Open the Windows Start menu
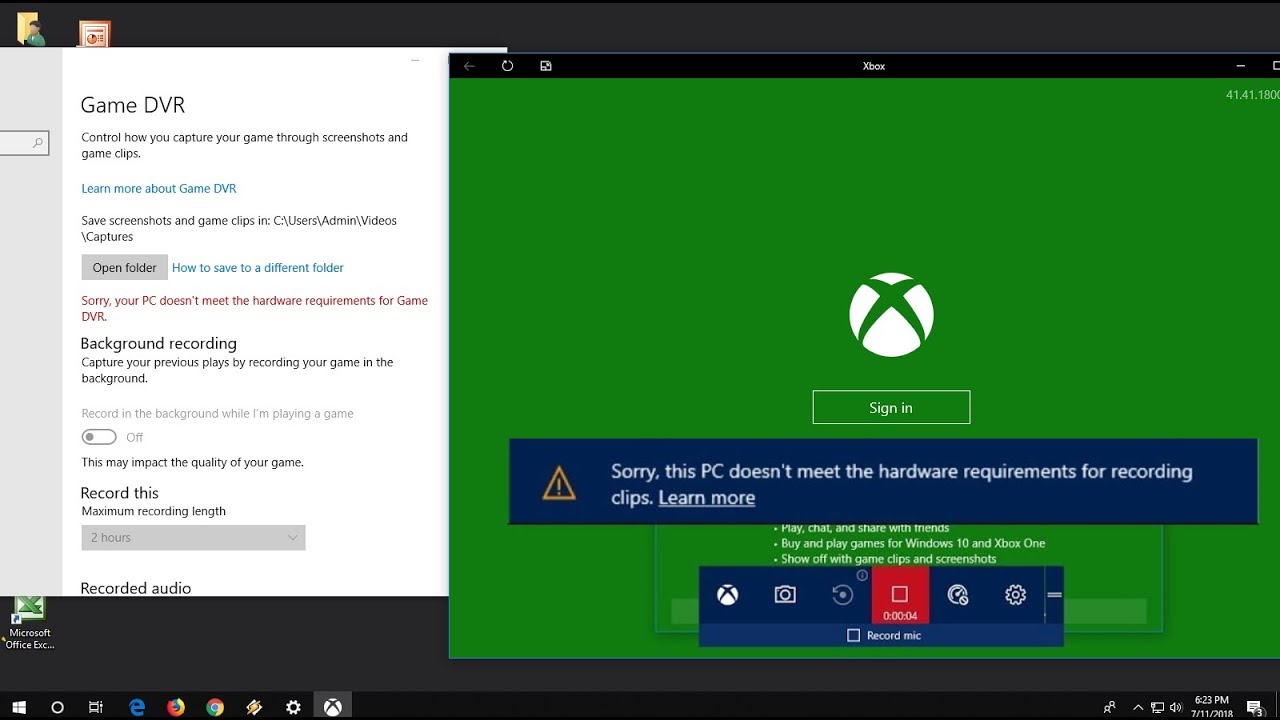The width and height of the screenshot is (1280, 720). [x=19, y=707]
